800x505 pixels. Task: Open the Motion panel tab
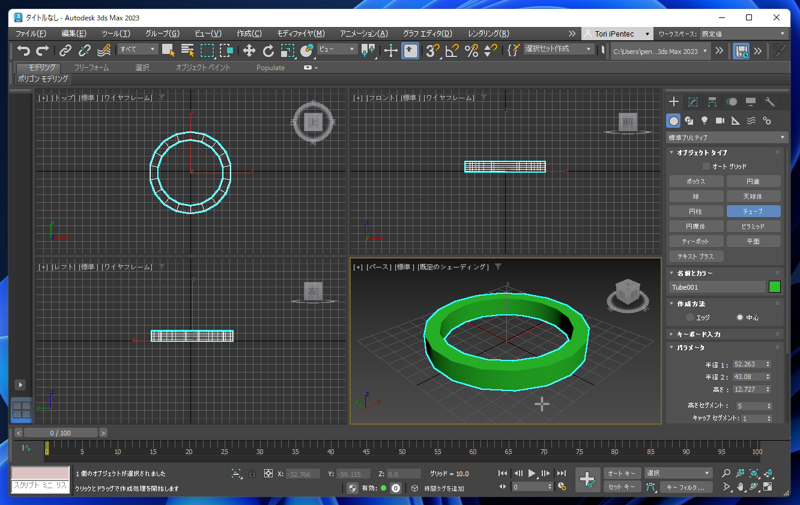(732, 102)
